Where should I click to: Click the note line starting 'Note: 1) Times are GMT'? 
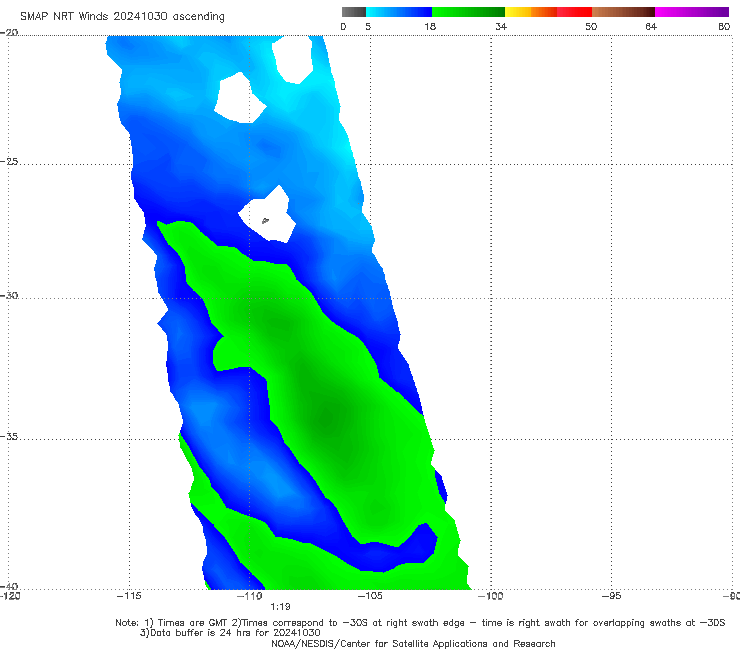pos(420,623)
